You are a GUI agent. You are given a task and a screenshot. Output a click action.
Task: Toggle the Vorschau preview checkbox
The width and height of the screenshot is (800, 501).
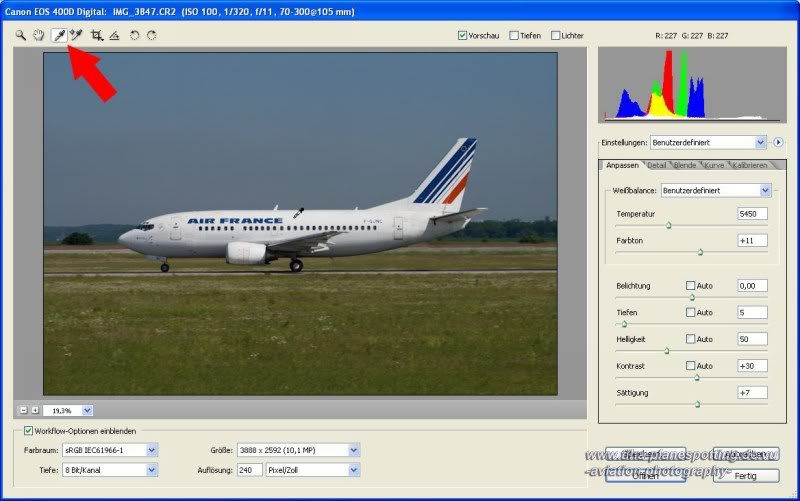[x=462, y=35]
